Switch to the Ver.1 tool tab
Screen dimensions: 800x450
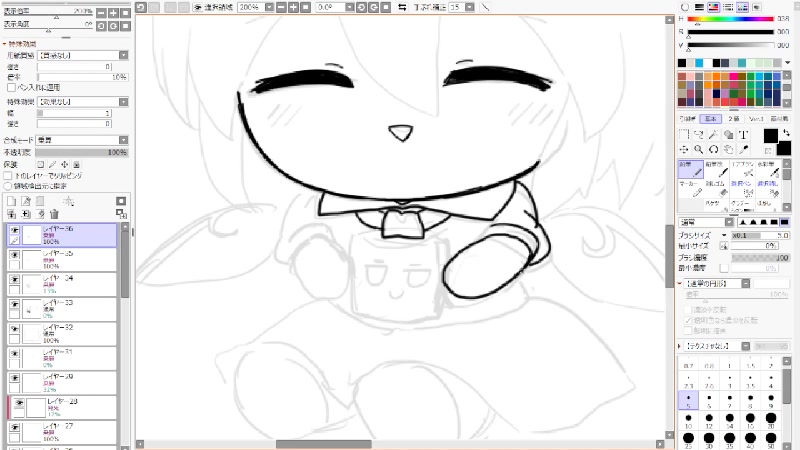pos(757,117)
